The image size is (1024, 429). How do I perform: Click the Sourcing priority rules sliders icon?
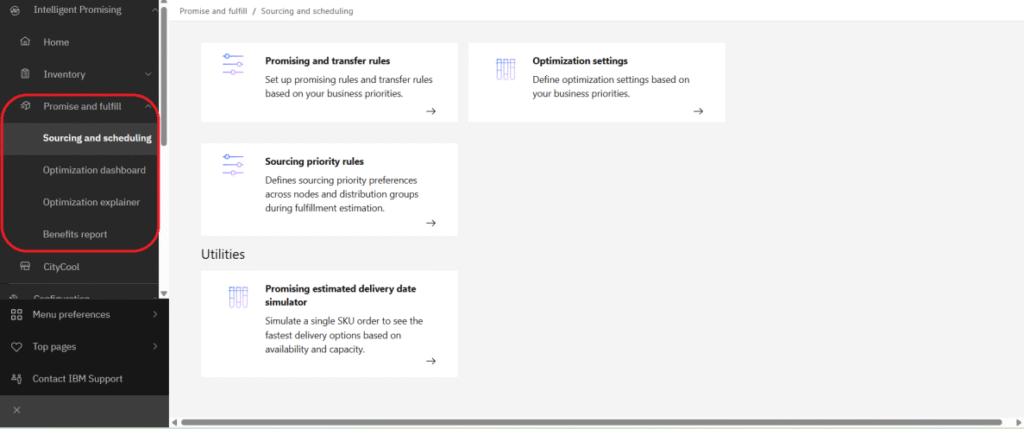click(x=233, y=165)
